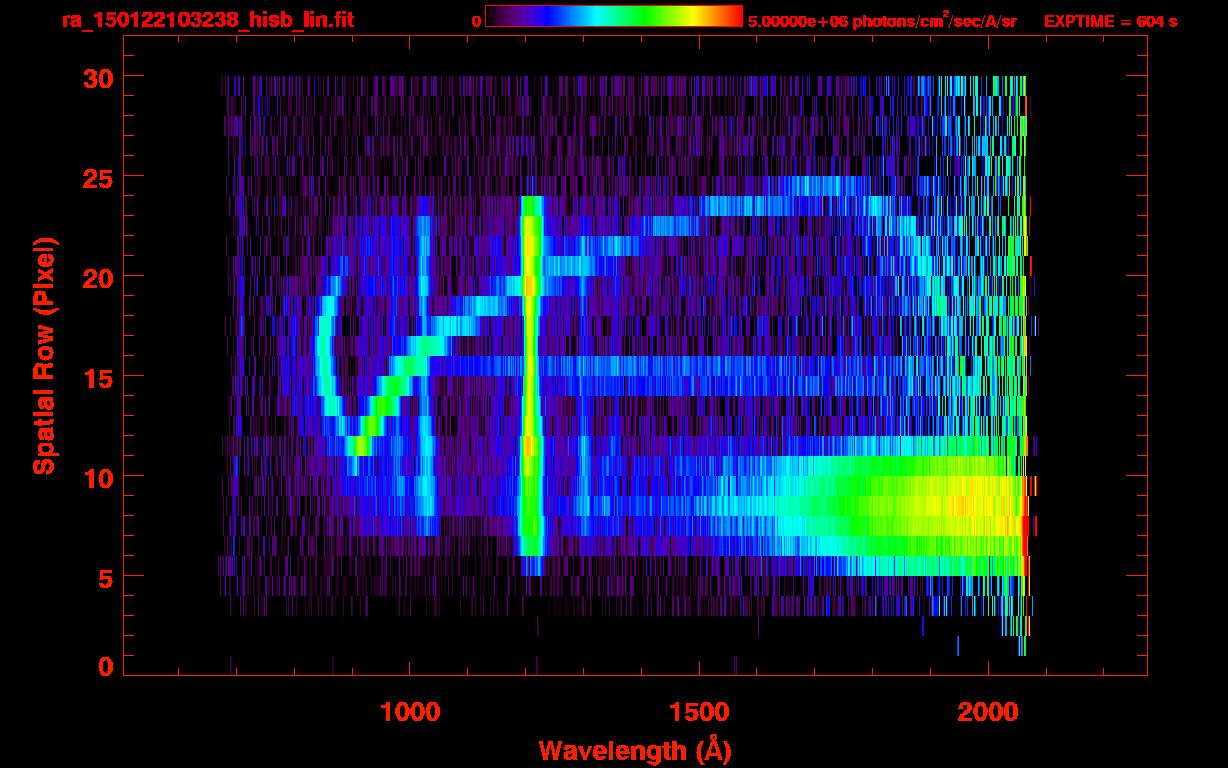Click the x-axis tick label 1000
This screenshot has height=768, width=1228.
[x=410, y=713]
